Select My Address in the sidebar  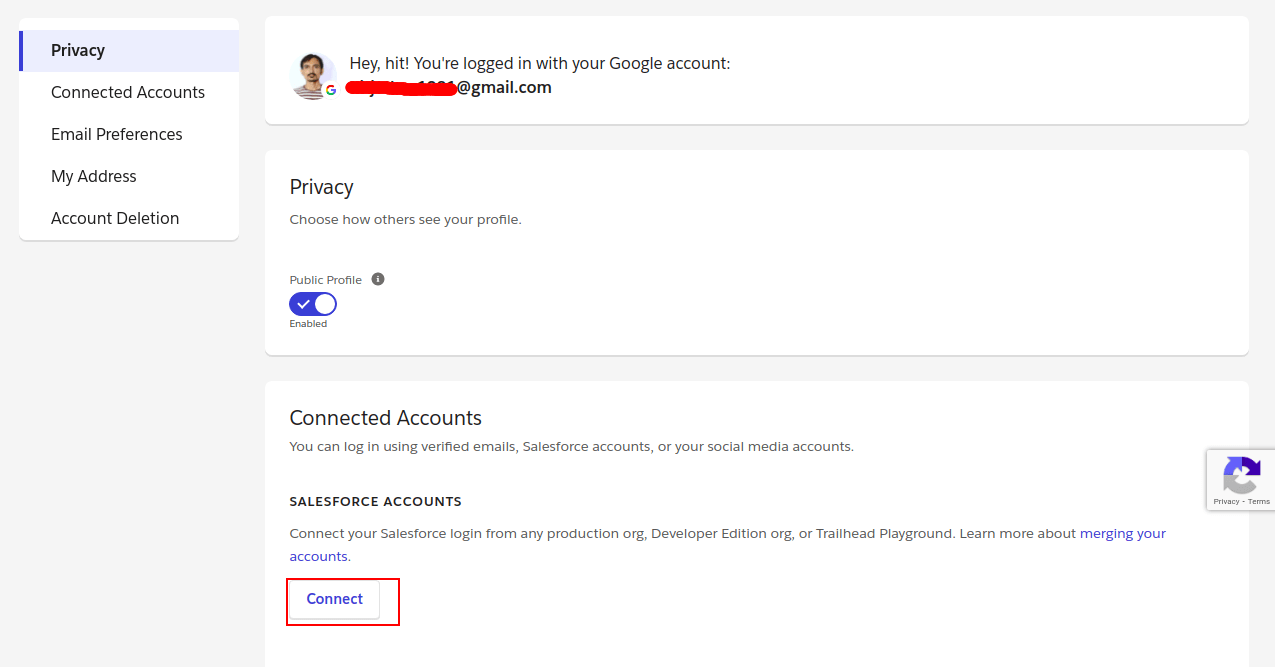(x=93, y=176)
